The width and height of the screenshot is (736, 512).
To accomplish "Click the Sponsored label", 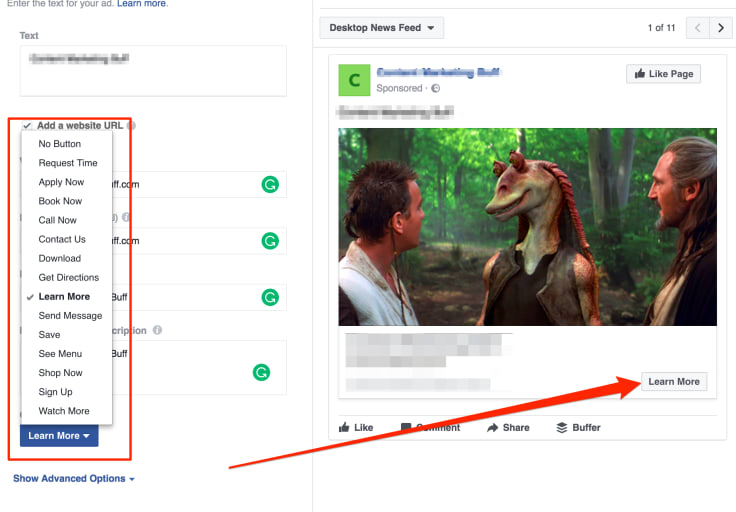I will click(399, 88).
